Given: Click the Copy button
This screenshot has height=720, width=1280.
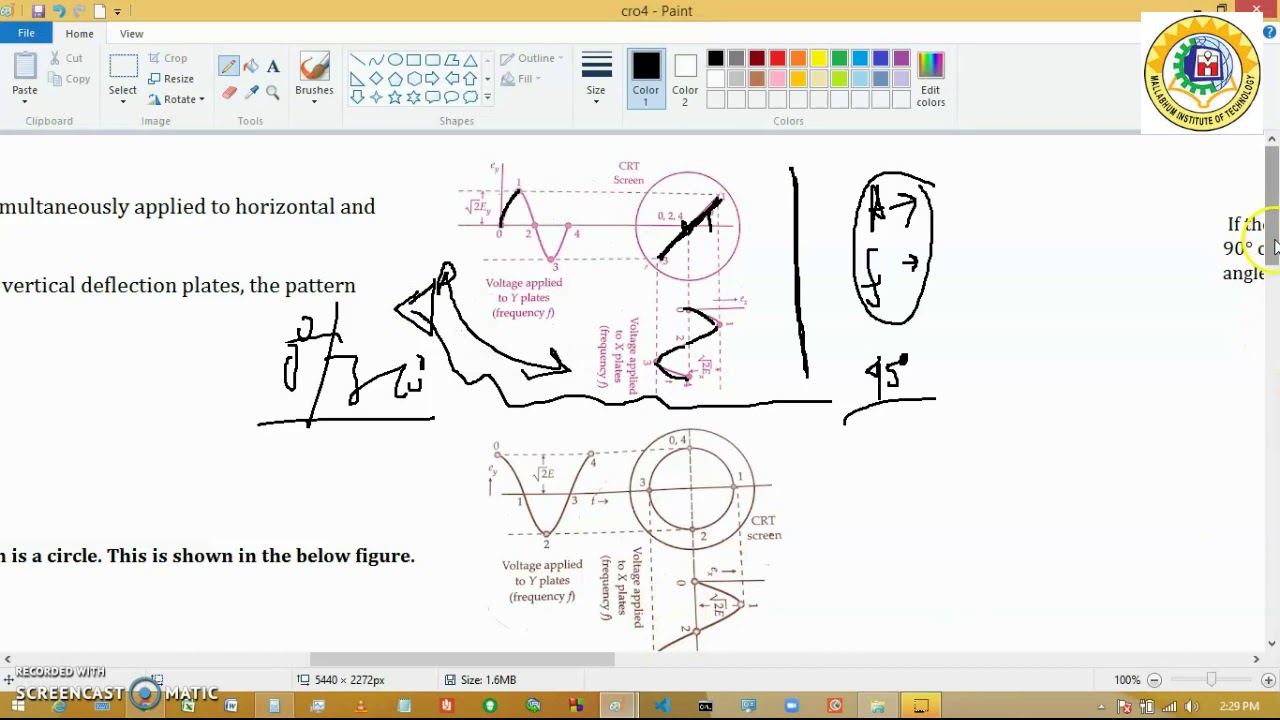Looking at the screenshot, I should tap(68, 79).
